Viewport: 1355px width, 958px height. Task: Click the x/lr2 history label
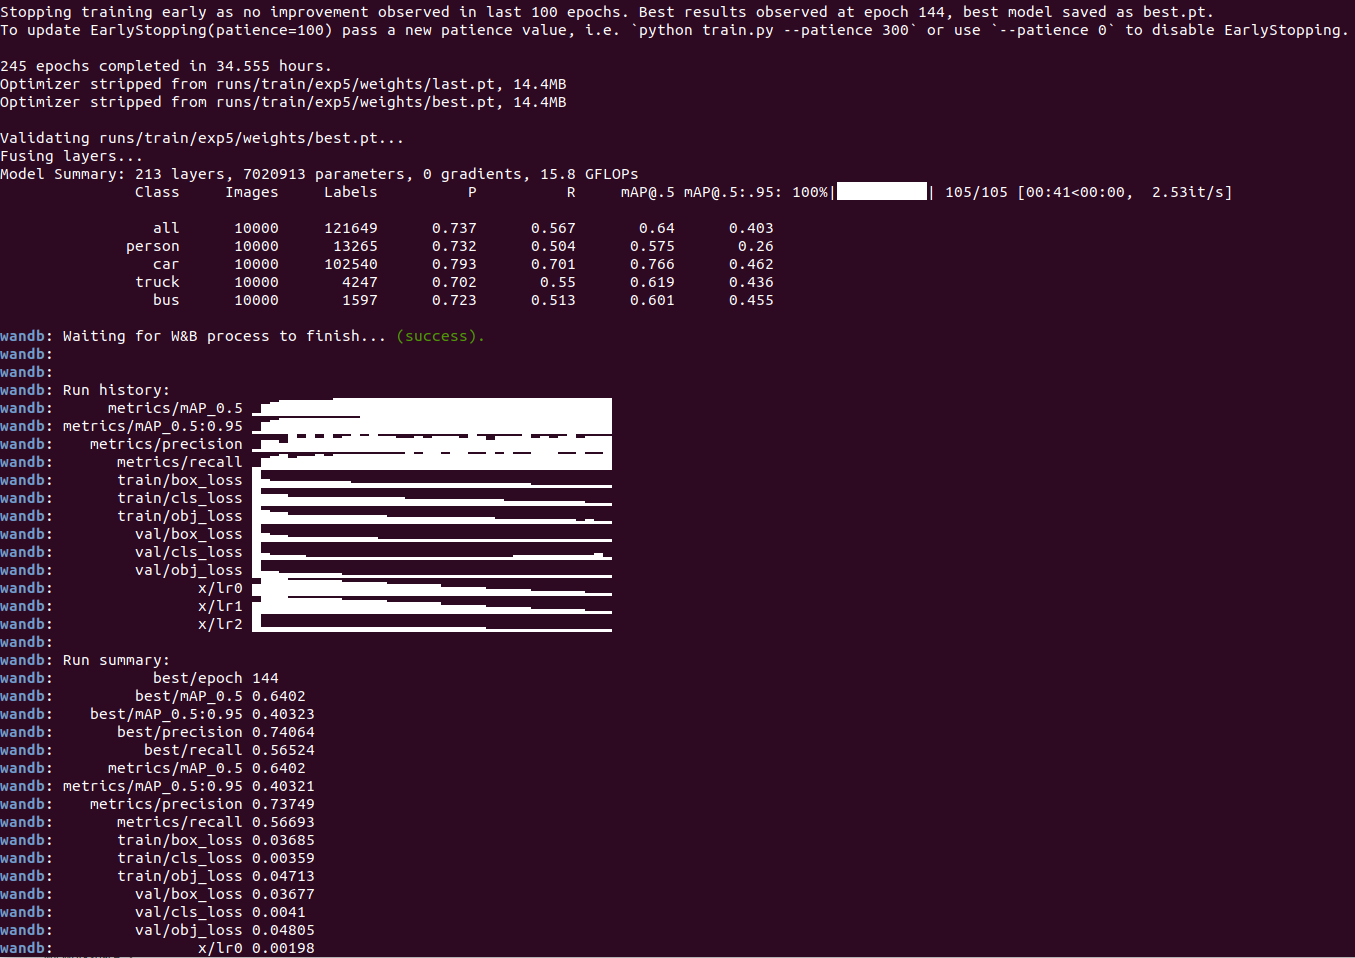click(220, 624)
